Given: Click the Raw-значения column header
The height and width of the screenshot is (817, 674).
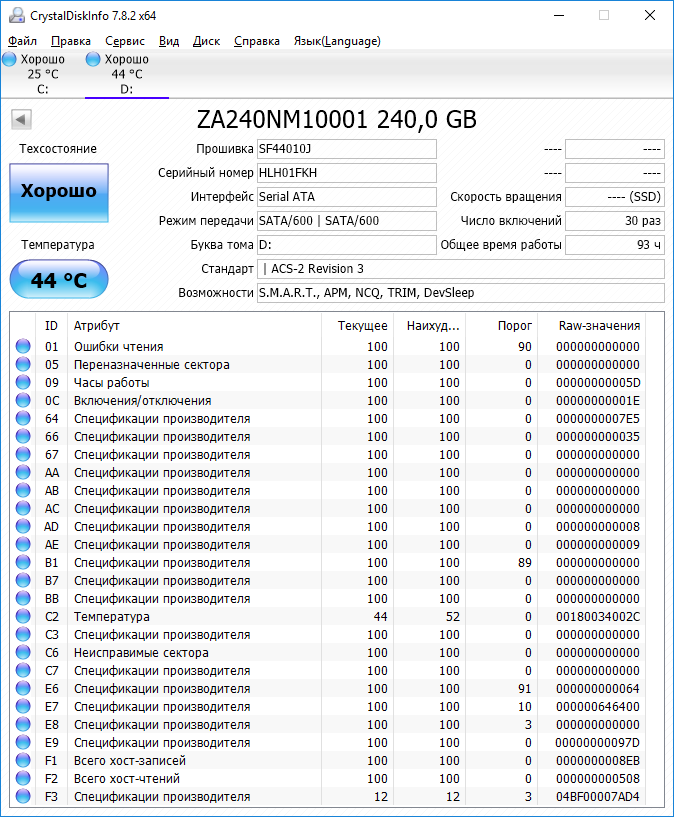Looking at the screenshot, I should (592, 326).
